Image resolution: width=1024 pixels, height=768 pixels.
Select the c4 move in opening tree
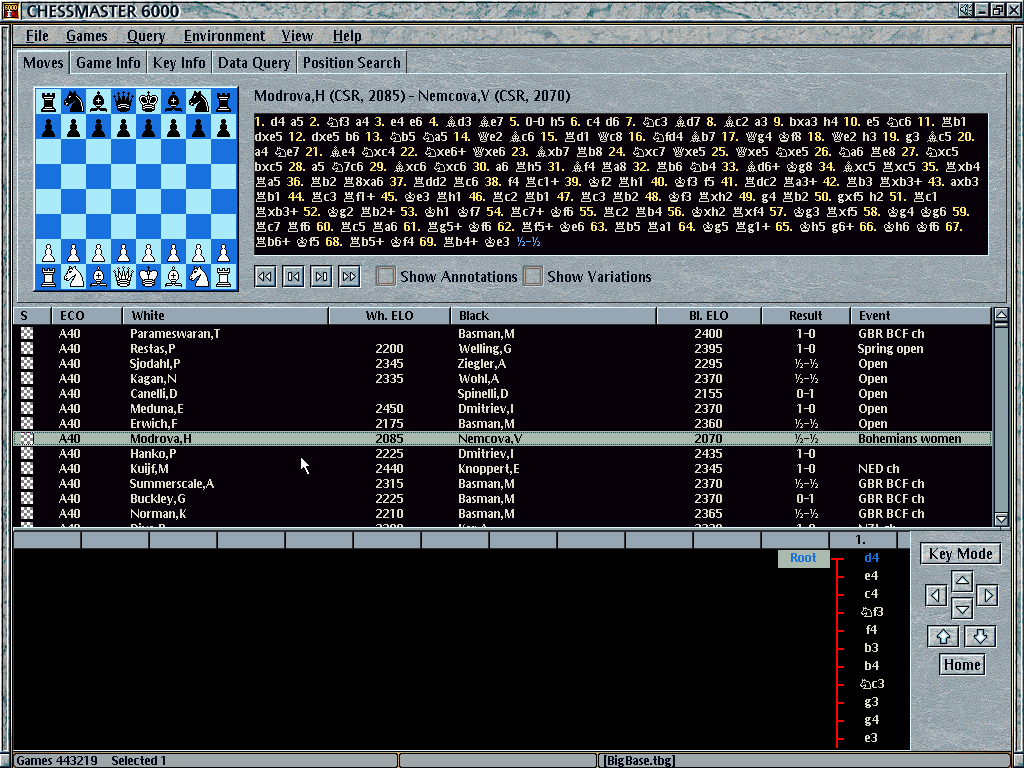(871, 594)
